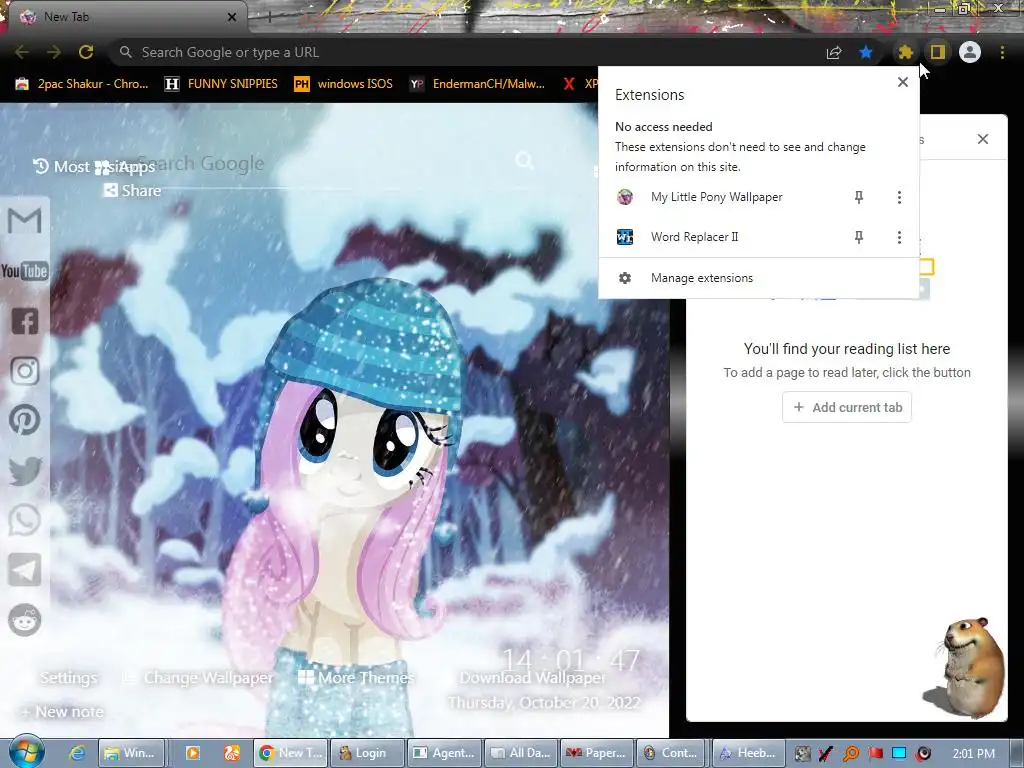Image resolution: width=1024 pixels, height=768 pixels.
Task: Open Facebook sidebar shortcut
Action: 25,321
